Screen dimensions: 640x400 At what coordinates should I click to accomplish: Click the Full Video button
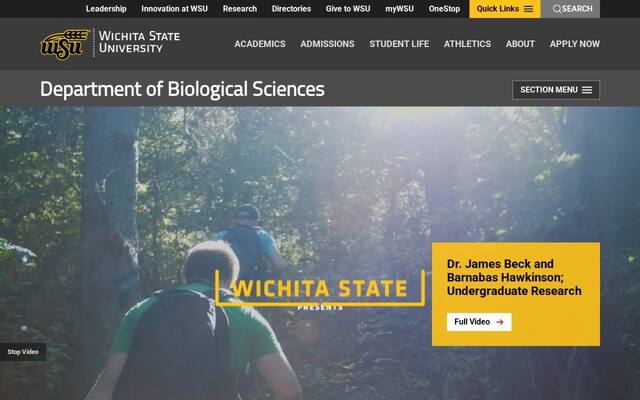[x=479, y=322]
